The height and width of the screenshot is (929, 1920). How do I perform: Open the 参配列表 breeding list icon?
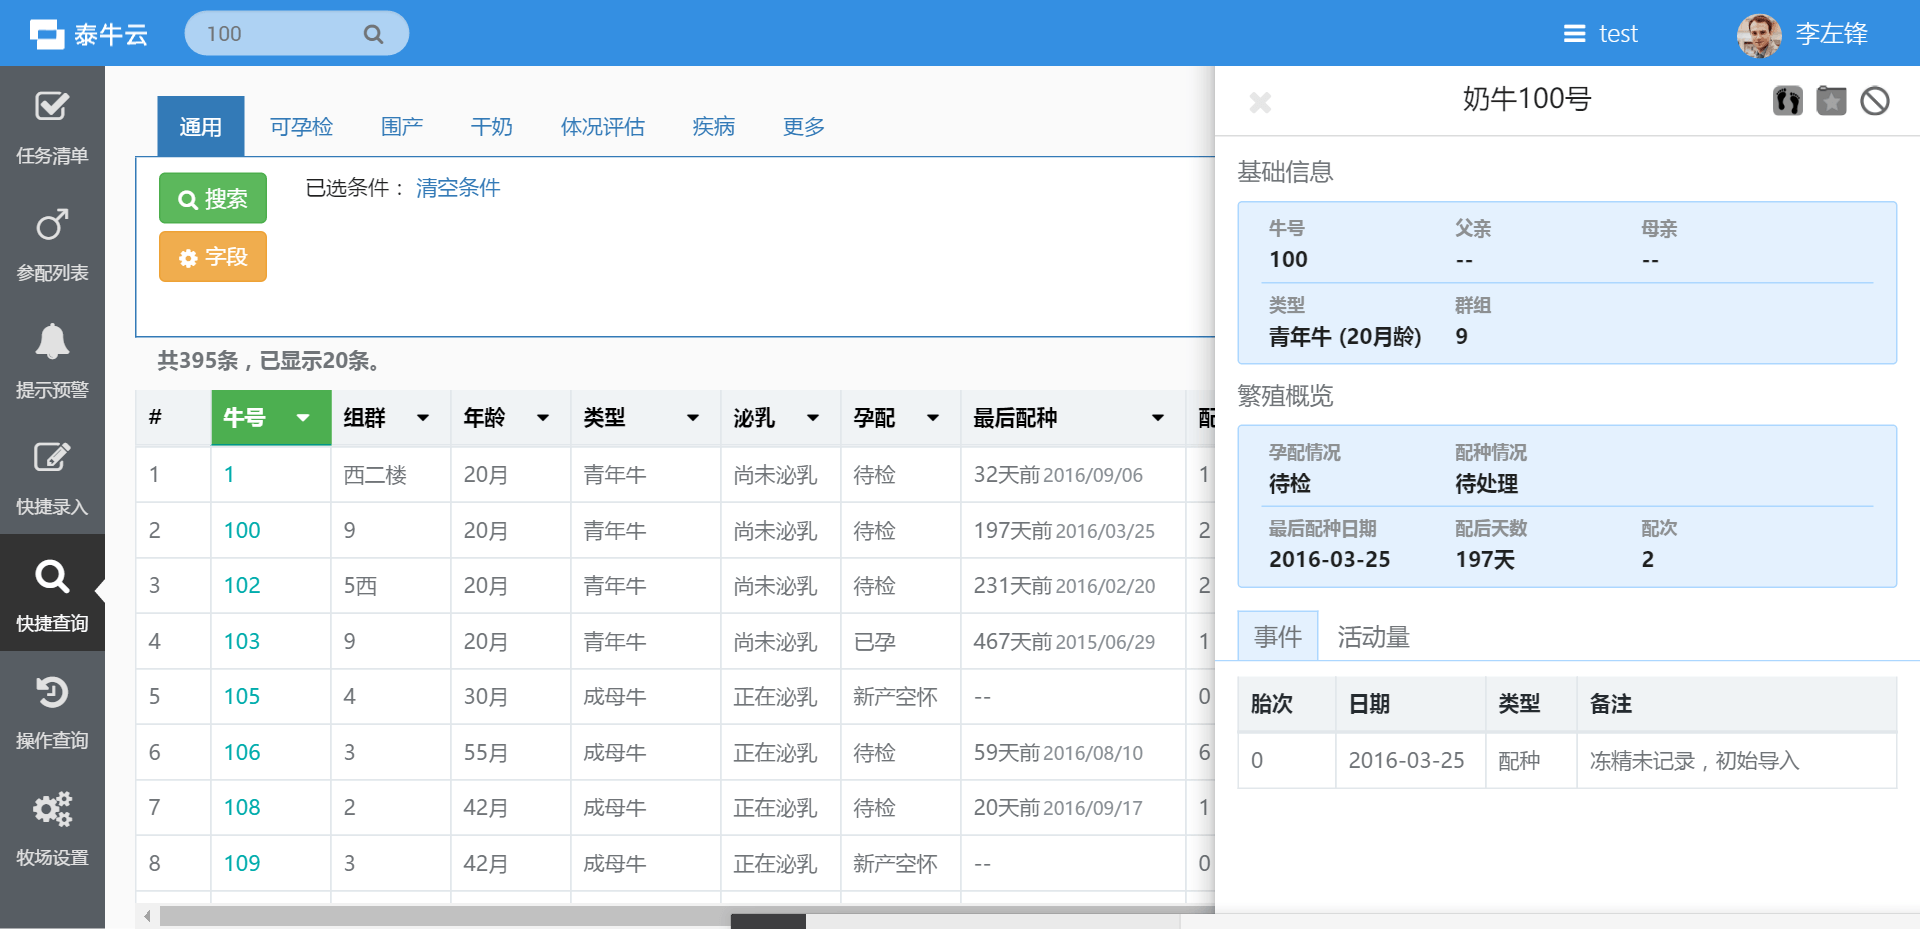[x=52, y=225]
